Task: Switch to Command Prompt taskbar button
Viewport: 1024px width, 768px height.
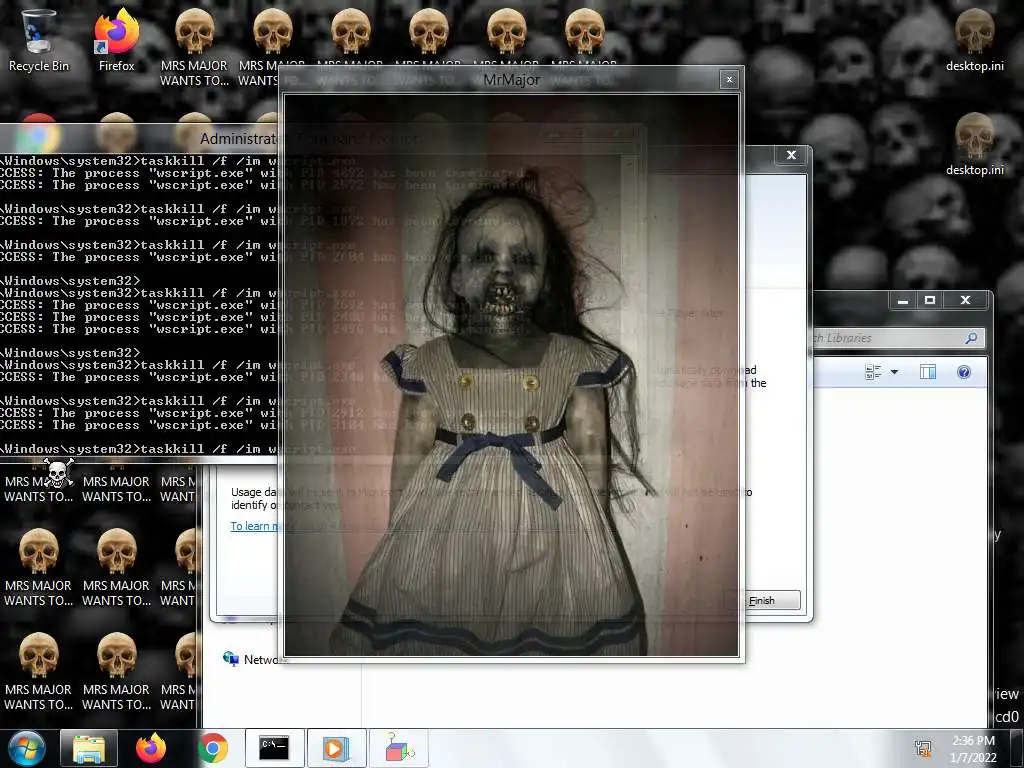Action: [274, 748]
